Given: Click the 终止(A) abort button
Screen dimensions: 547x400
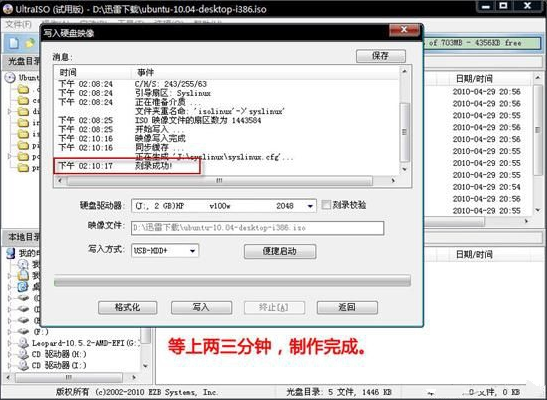Looking at the screenshot, I should coord(274,308).
